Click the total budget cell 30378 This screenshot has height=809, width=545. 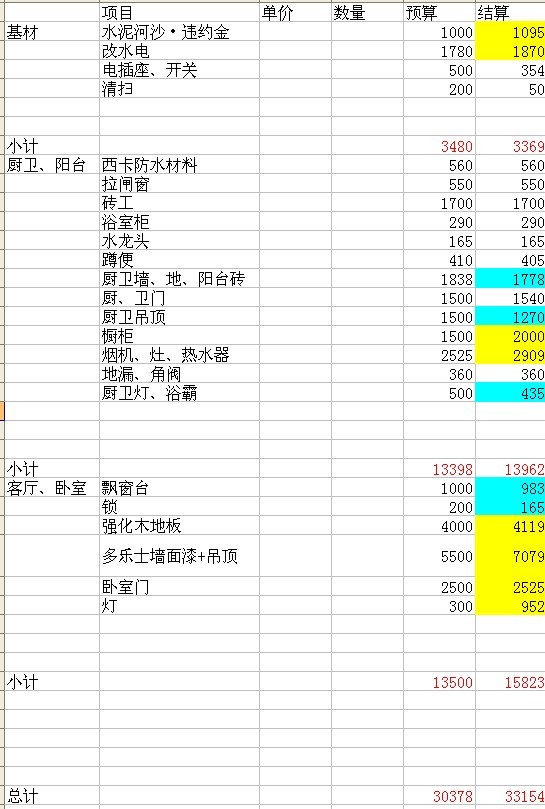coord(439,796)
